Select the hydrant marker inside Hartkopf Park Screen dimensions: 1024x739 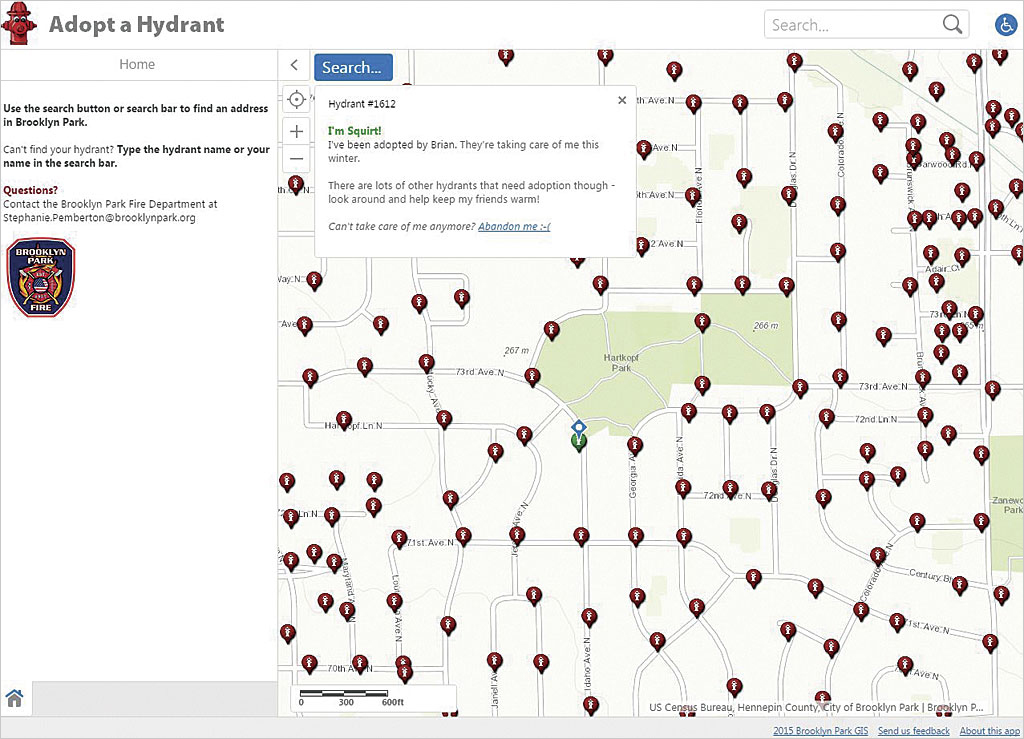(703, 322)
